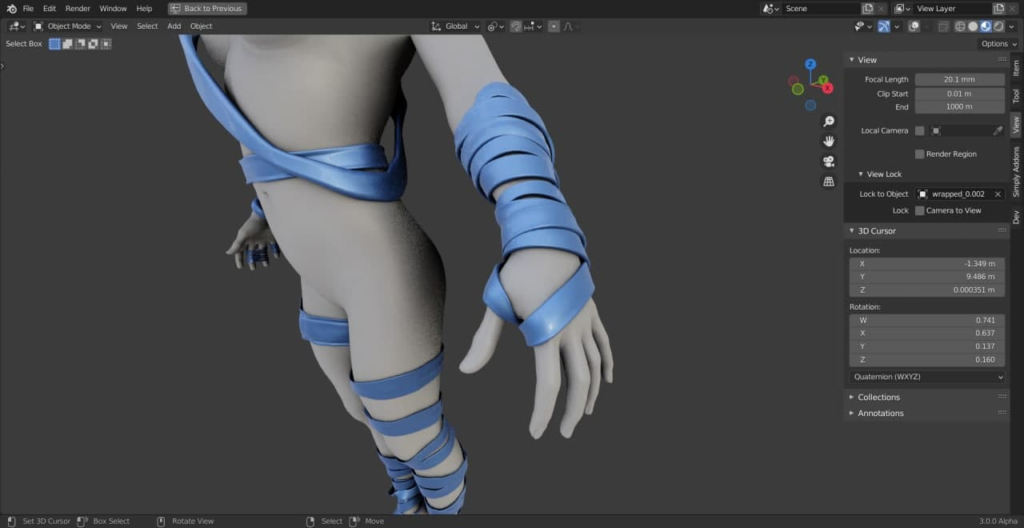Toggle the camera view icon
Viewport: 1024px width, 528px height.
point(829,161)
